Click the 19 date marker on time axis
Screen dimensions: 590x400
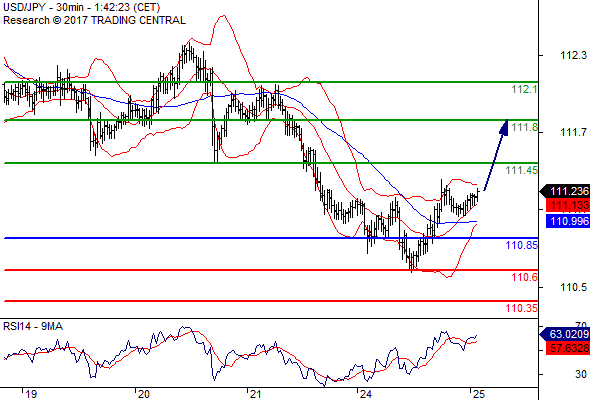[x=31, y=394]
